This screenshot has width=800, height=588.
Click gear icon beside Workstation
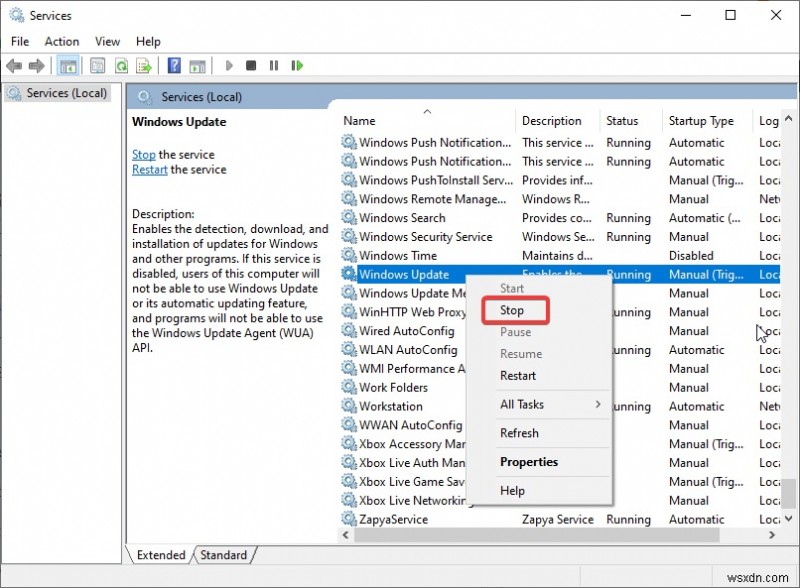(349, 406)
